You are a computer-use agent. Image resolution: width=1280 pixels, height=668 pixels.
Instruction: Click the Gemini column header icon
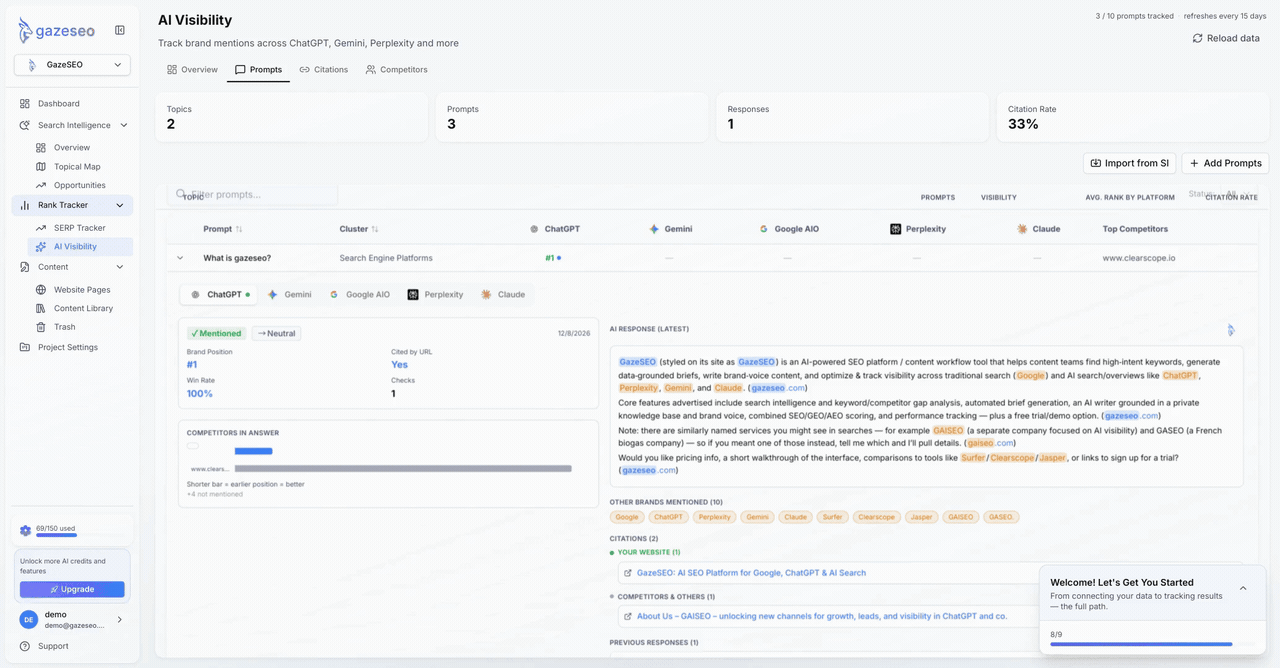tap(654, 229)
